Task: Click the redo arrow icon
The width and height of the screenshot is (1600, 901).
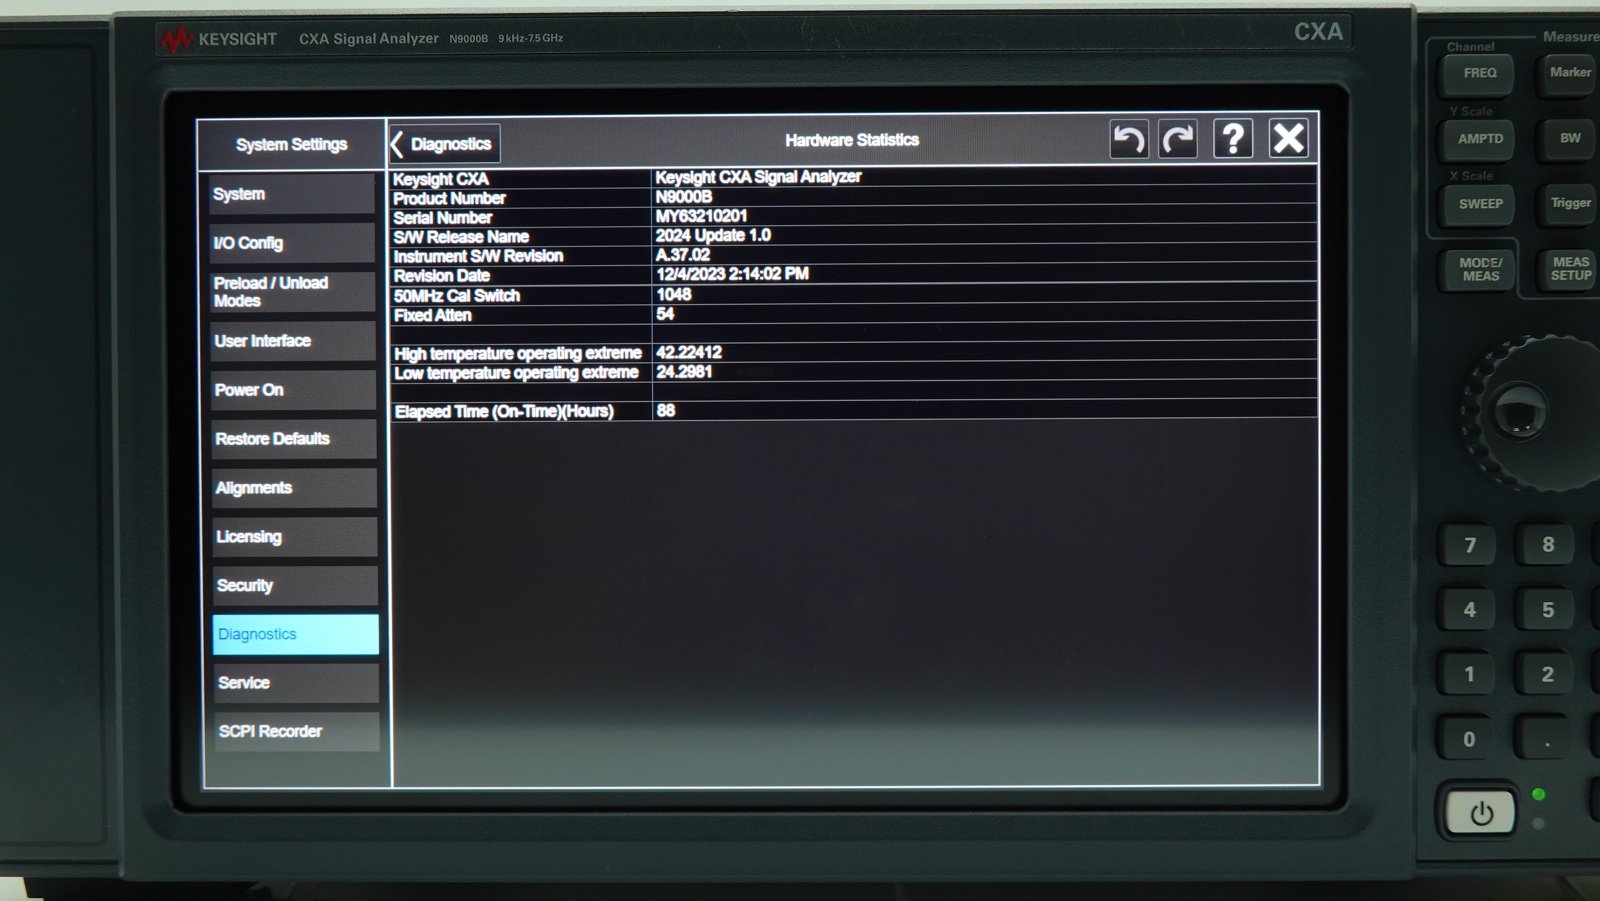Action: click(1178, 139)
